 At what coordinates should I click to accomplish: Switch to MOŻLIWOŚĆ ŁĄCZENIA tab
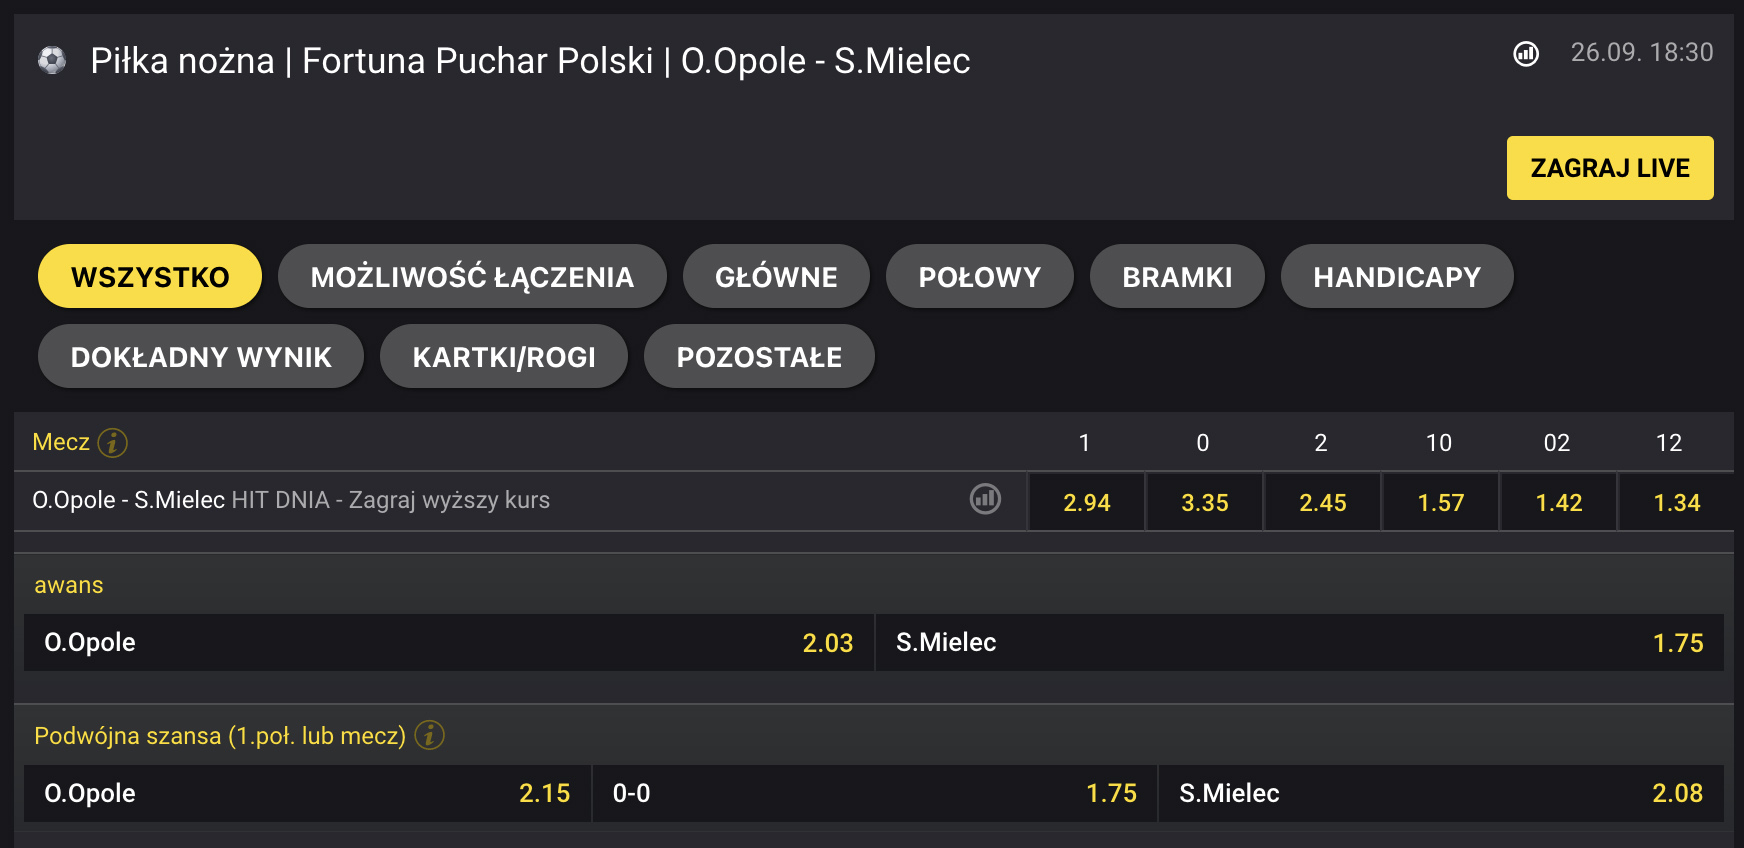pyautogui.click(x=472, y=277)
